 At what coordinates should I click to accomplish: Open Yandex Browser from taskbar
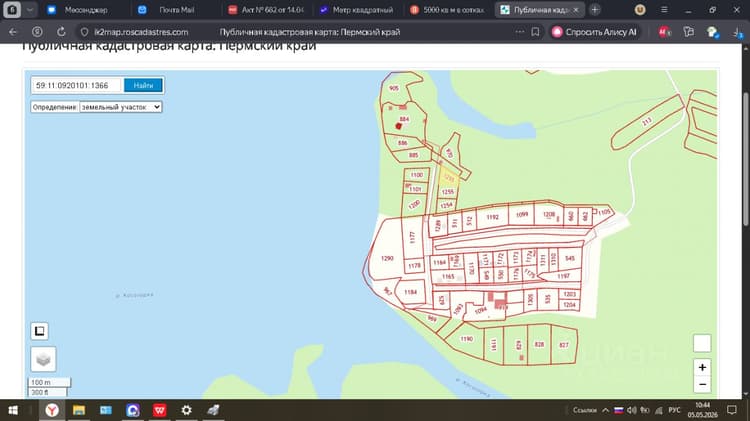coord(52,410)
